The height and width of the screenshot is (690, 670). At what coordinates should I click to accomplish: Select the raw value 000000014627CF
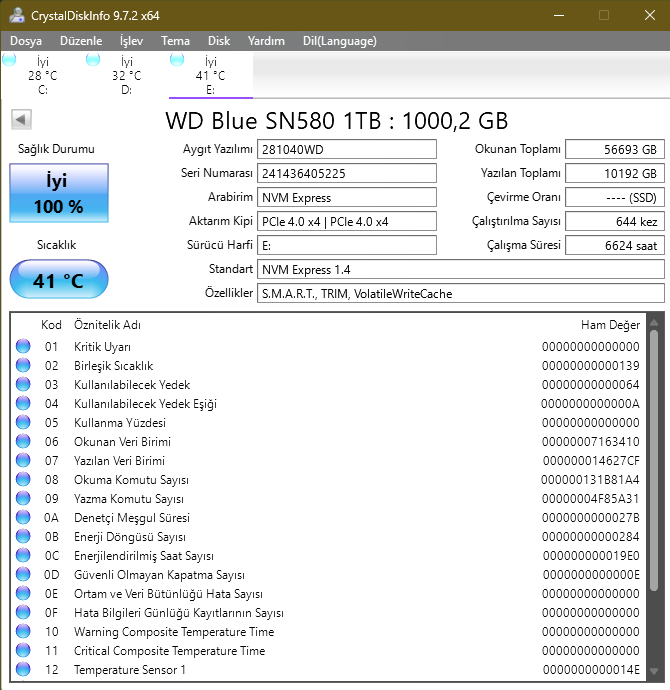(x=591, y=461)
